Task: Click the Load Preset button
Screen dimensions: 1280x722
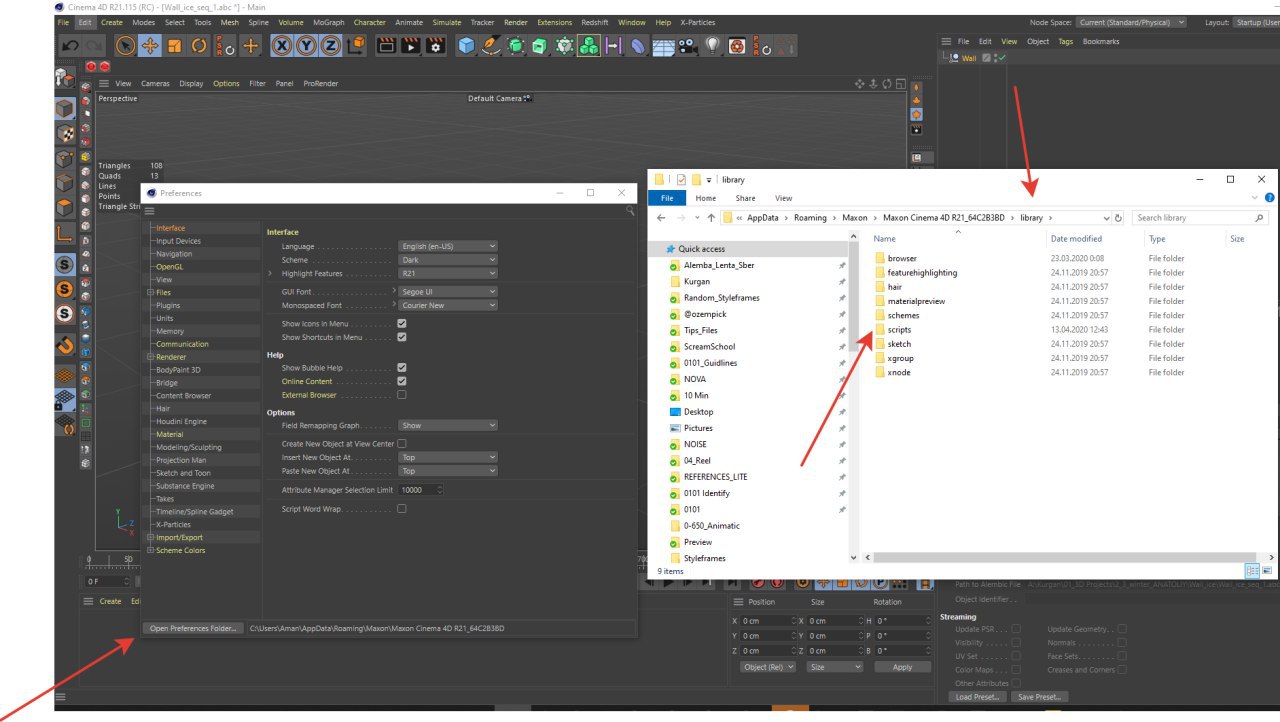Action: tap(977, 697)
